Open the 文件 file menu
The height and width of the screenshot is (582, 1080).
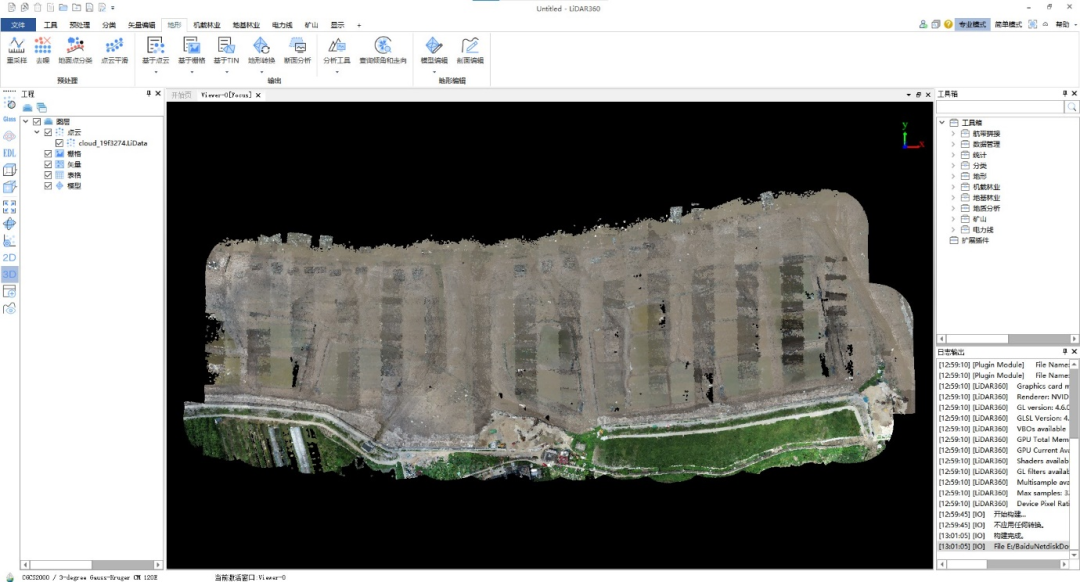point(18,25)
